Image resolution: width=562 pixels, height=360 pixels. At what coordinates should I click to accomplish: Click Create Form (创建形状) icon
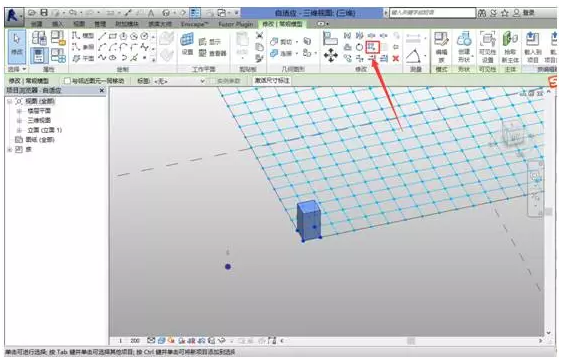464,47
